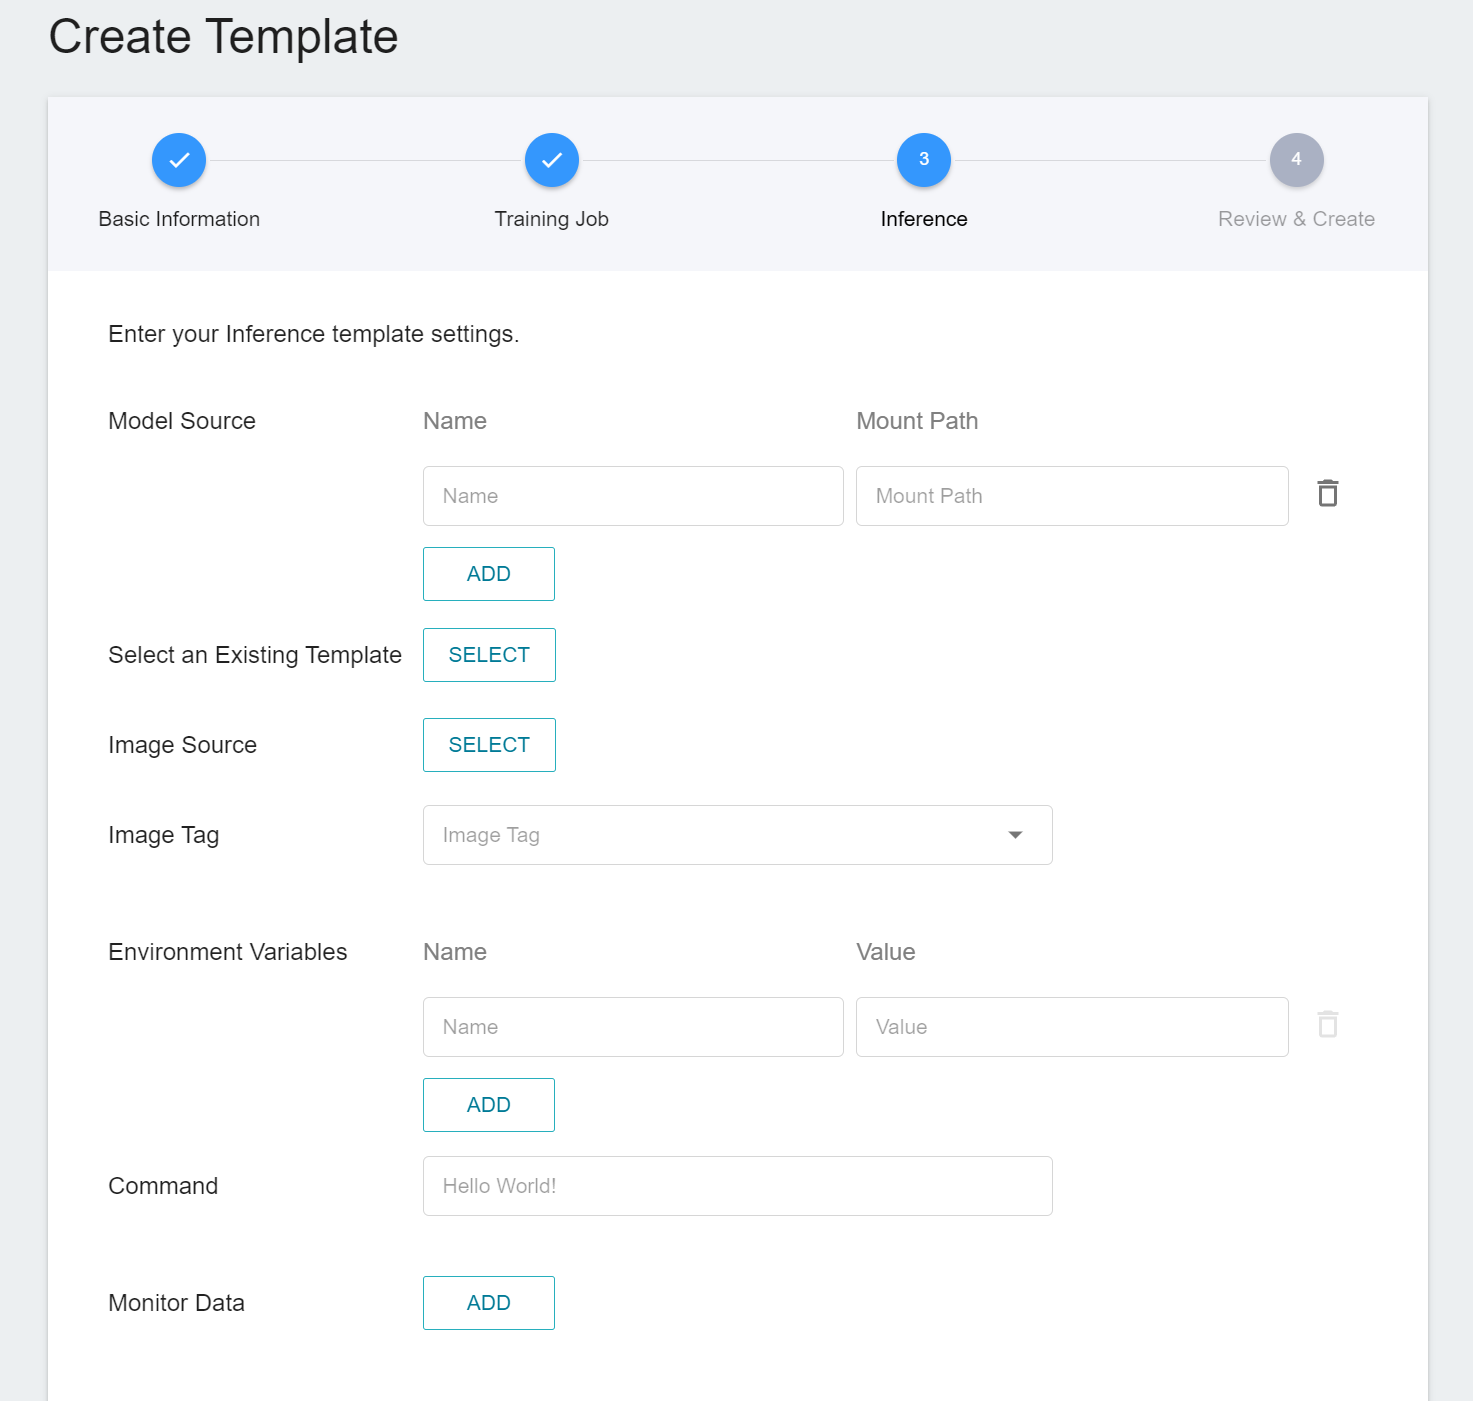Go to Training Job step checkmark
The width and height of the screenshot is (1473, 1401).
552,160
